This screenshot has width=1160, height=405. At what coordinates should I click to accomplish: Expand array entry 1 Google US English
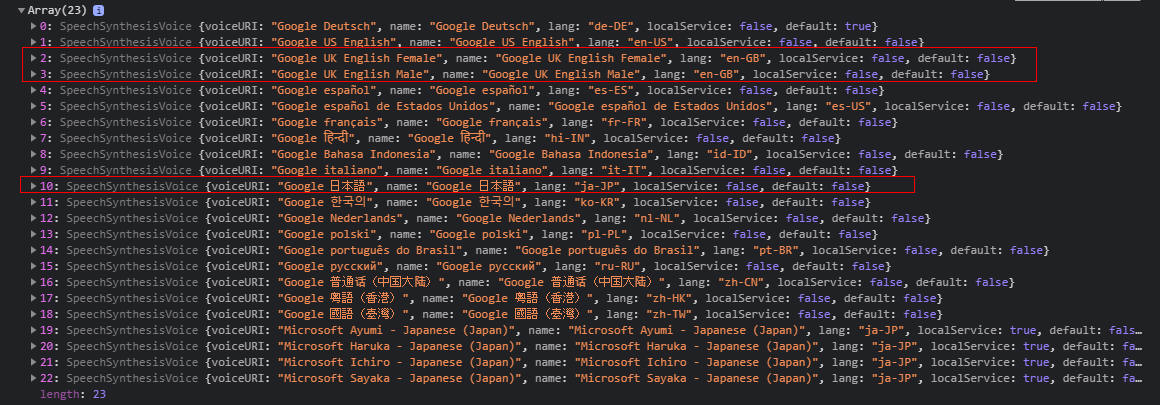(34, 42)
